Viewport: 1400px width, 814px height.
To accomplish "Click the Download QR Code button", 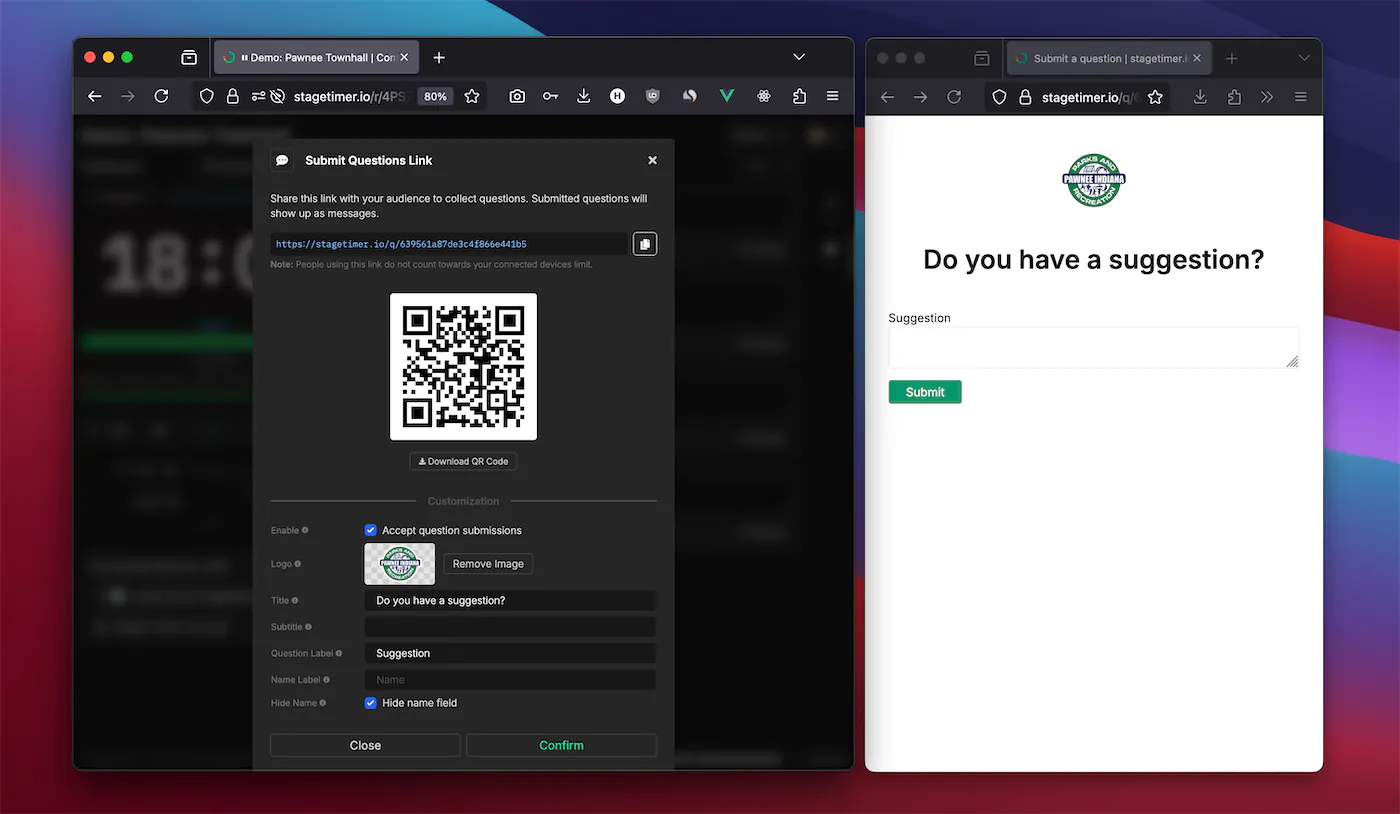I will 463,461.
